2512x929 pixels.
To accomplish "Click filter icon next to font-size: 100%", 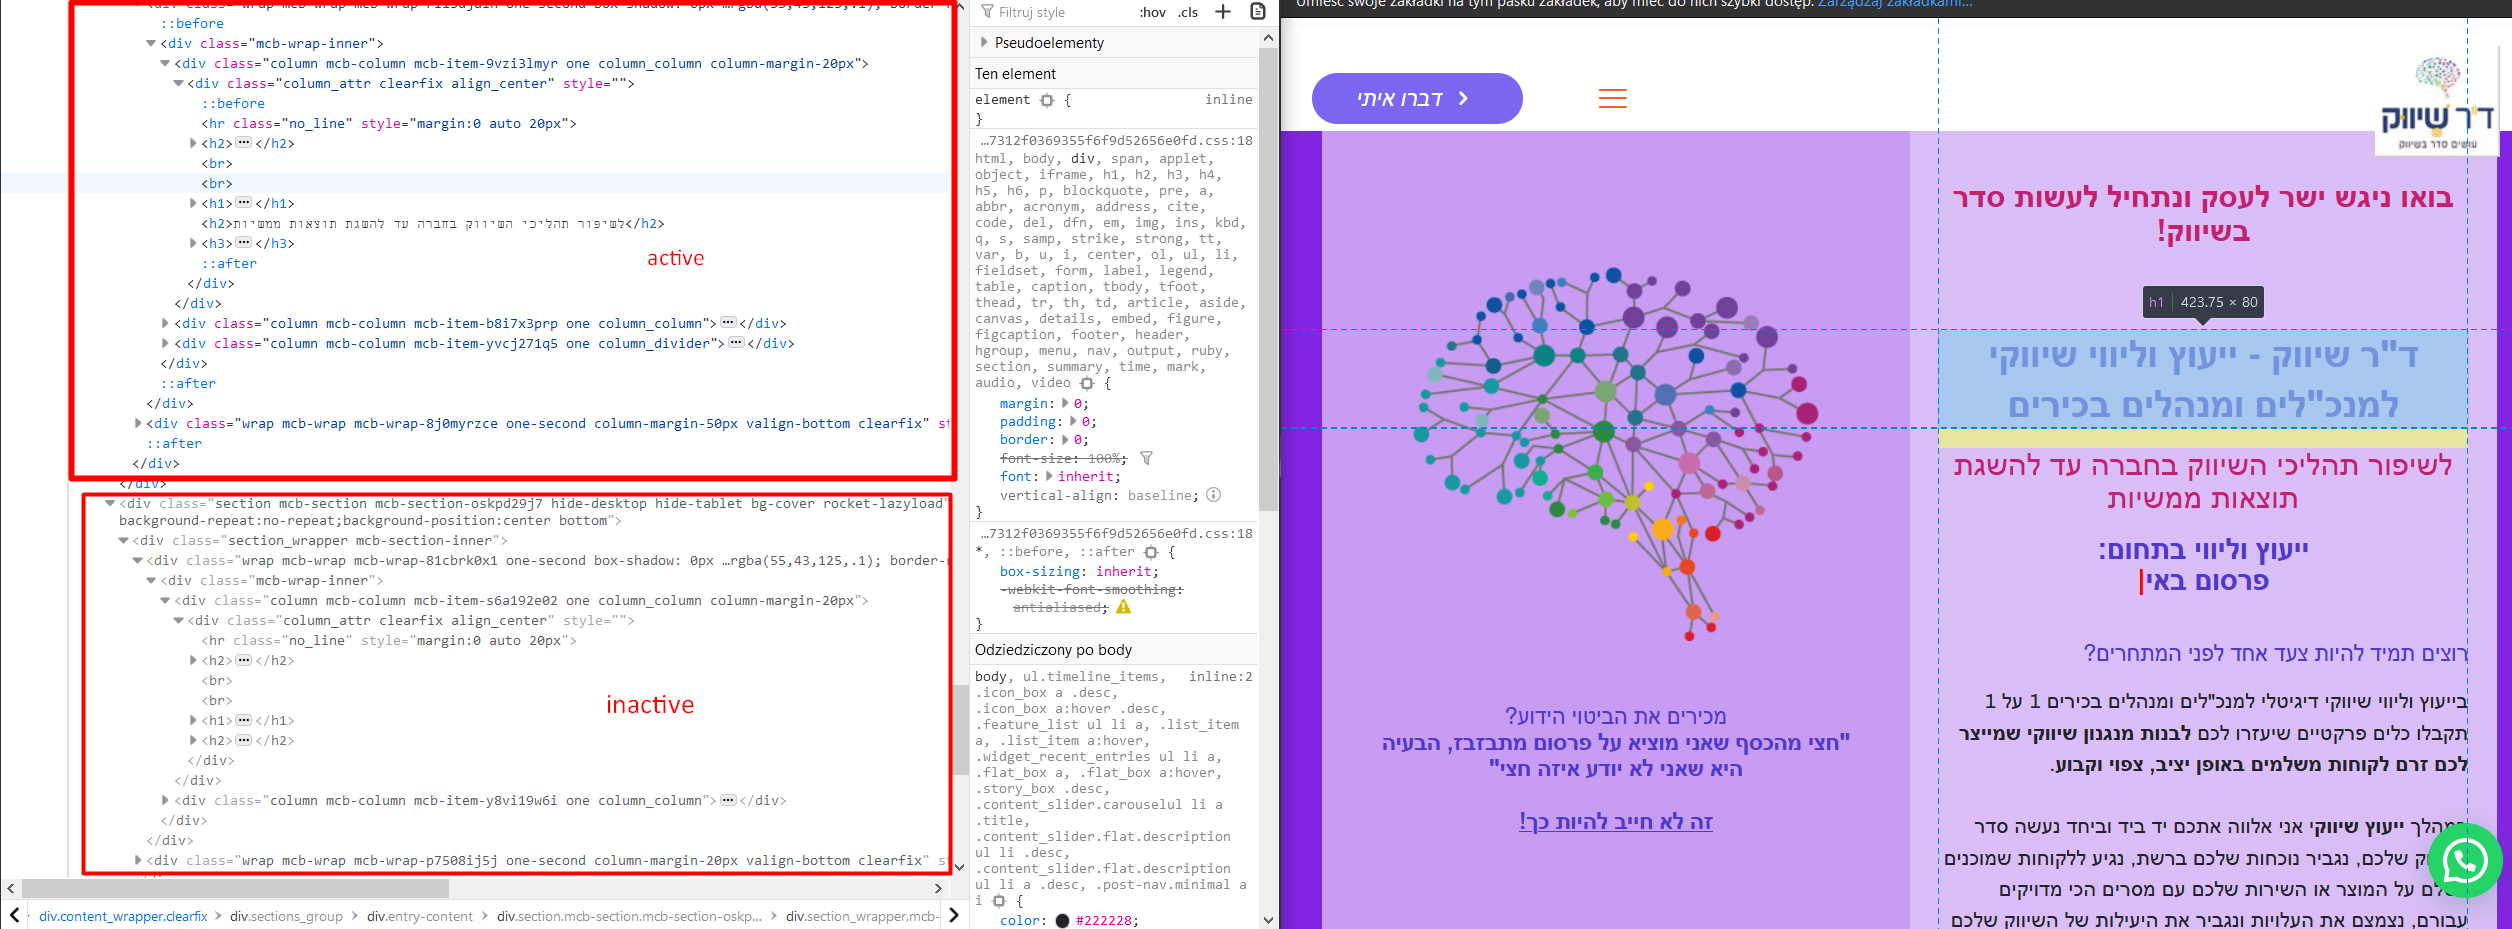I will point(1147,458).
